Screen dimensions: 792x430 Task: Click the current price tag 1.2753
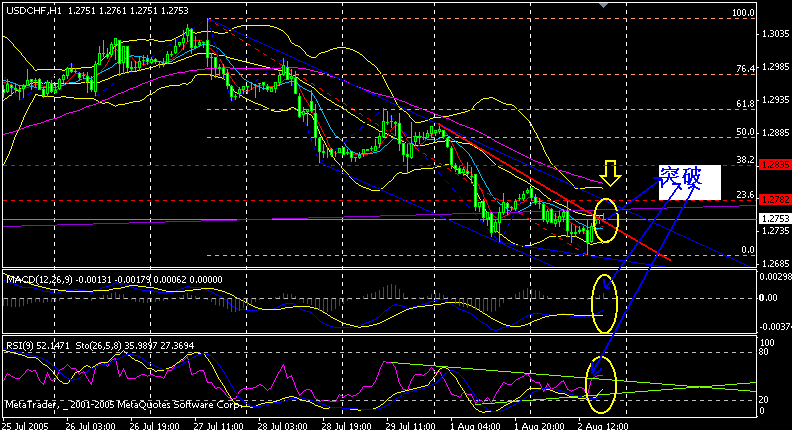point(775,219)
